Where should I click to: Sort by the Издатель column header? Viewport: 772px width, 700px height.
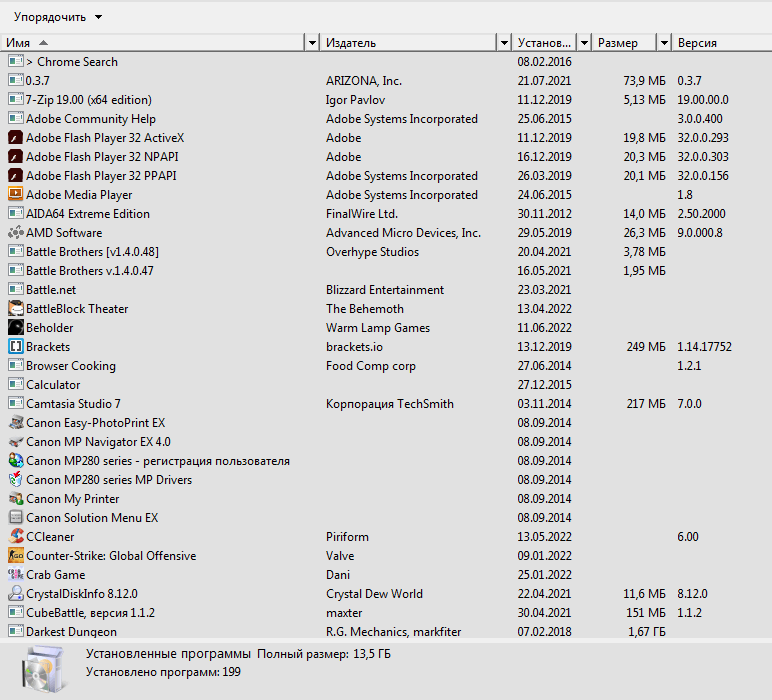[x=408, y=43]
